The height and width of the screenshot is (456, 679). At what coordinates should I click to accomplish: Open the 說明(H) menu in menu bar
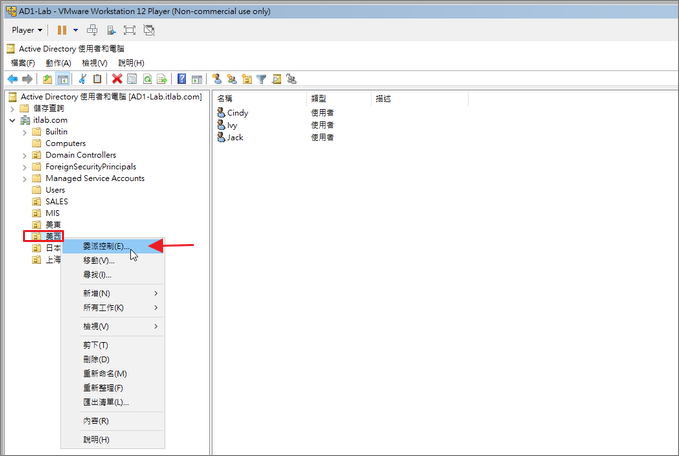pos(131,63)
